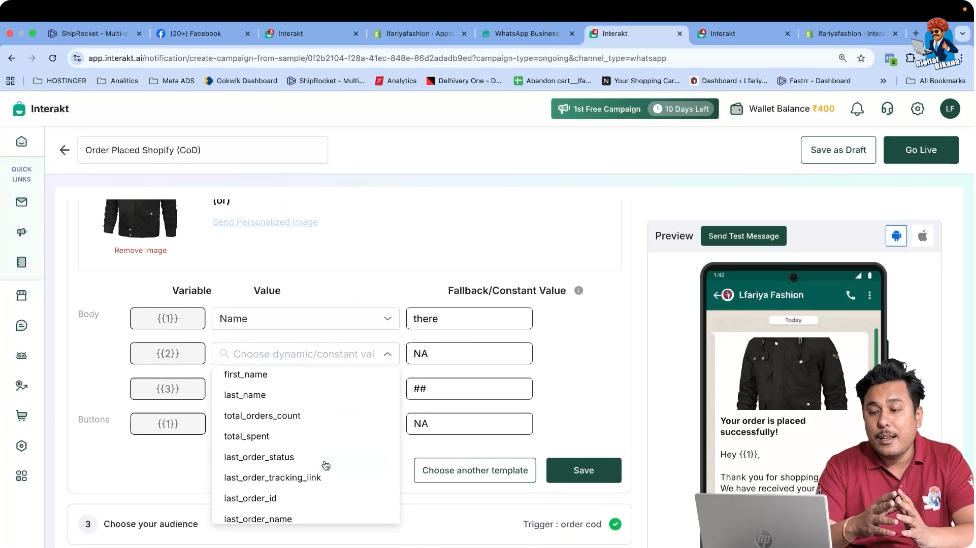Switch preview to Apple device
This screenshot has width=976, height=548.
[922, 236]
